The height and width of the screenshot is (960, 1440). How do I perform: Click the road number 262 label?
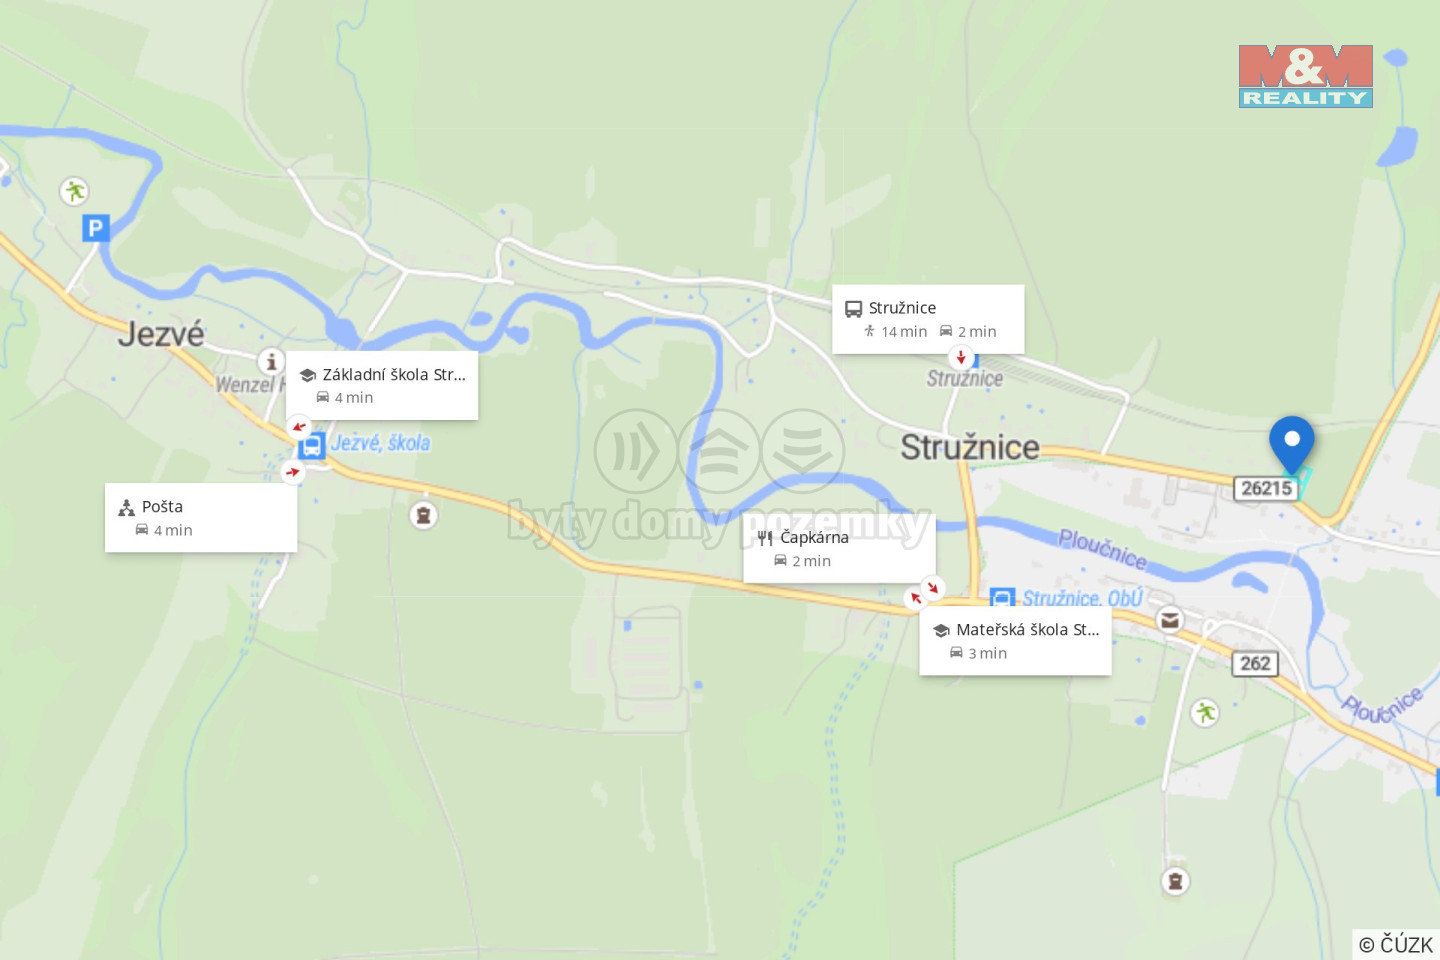tap(1255, 663)
